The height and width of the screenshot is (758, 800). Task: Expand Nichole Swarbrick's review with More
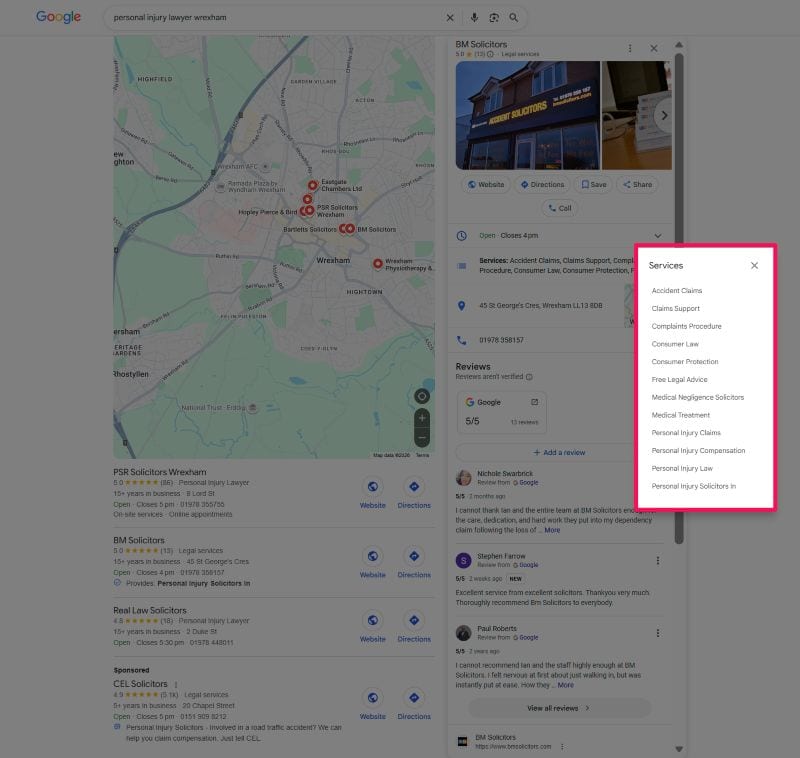[x=552, y=530]
